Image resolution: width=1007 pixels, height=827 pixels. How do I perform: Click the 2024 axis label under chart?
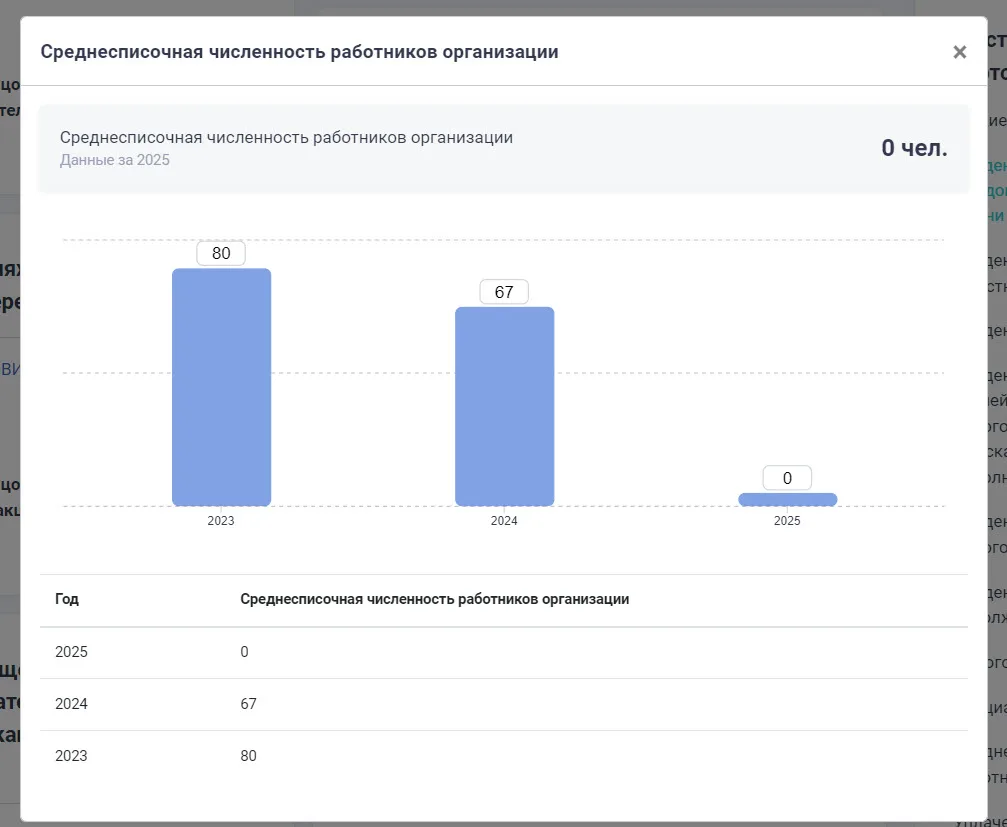point(504,521)
